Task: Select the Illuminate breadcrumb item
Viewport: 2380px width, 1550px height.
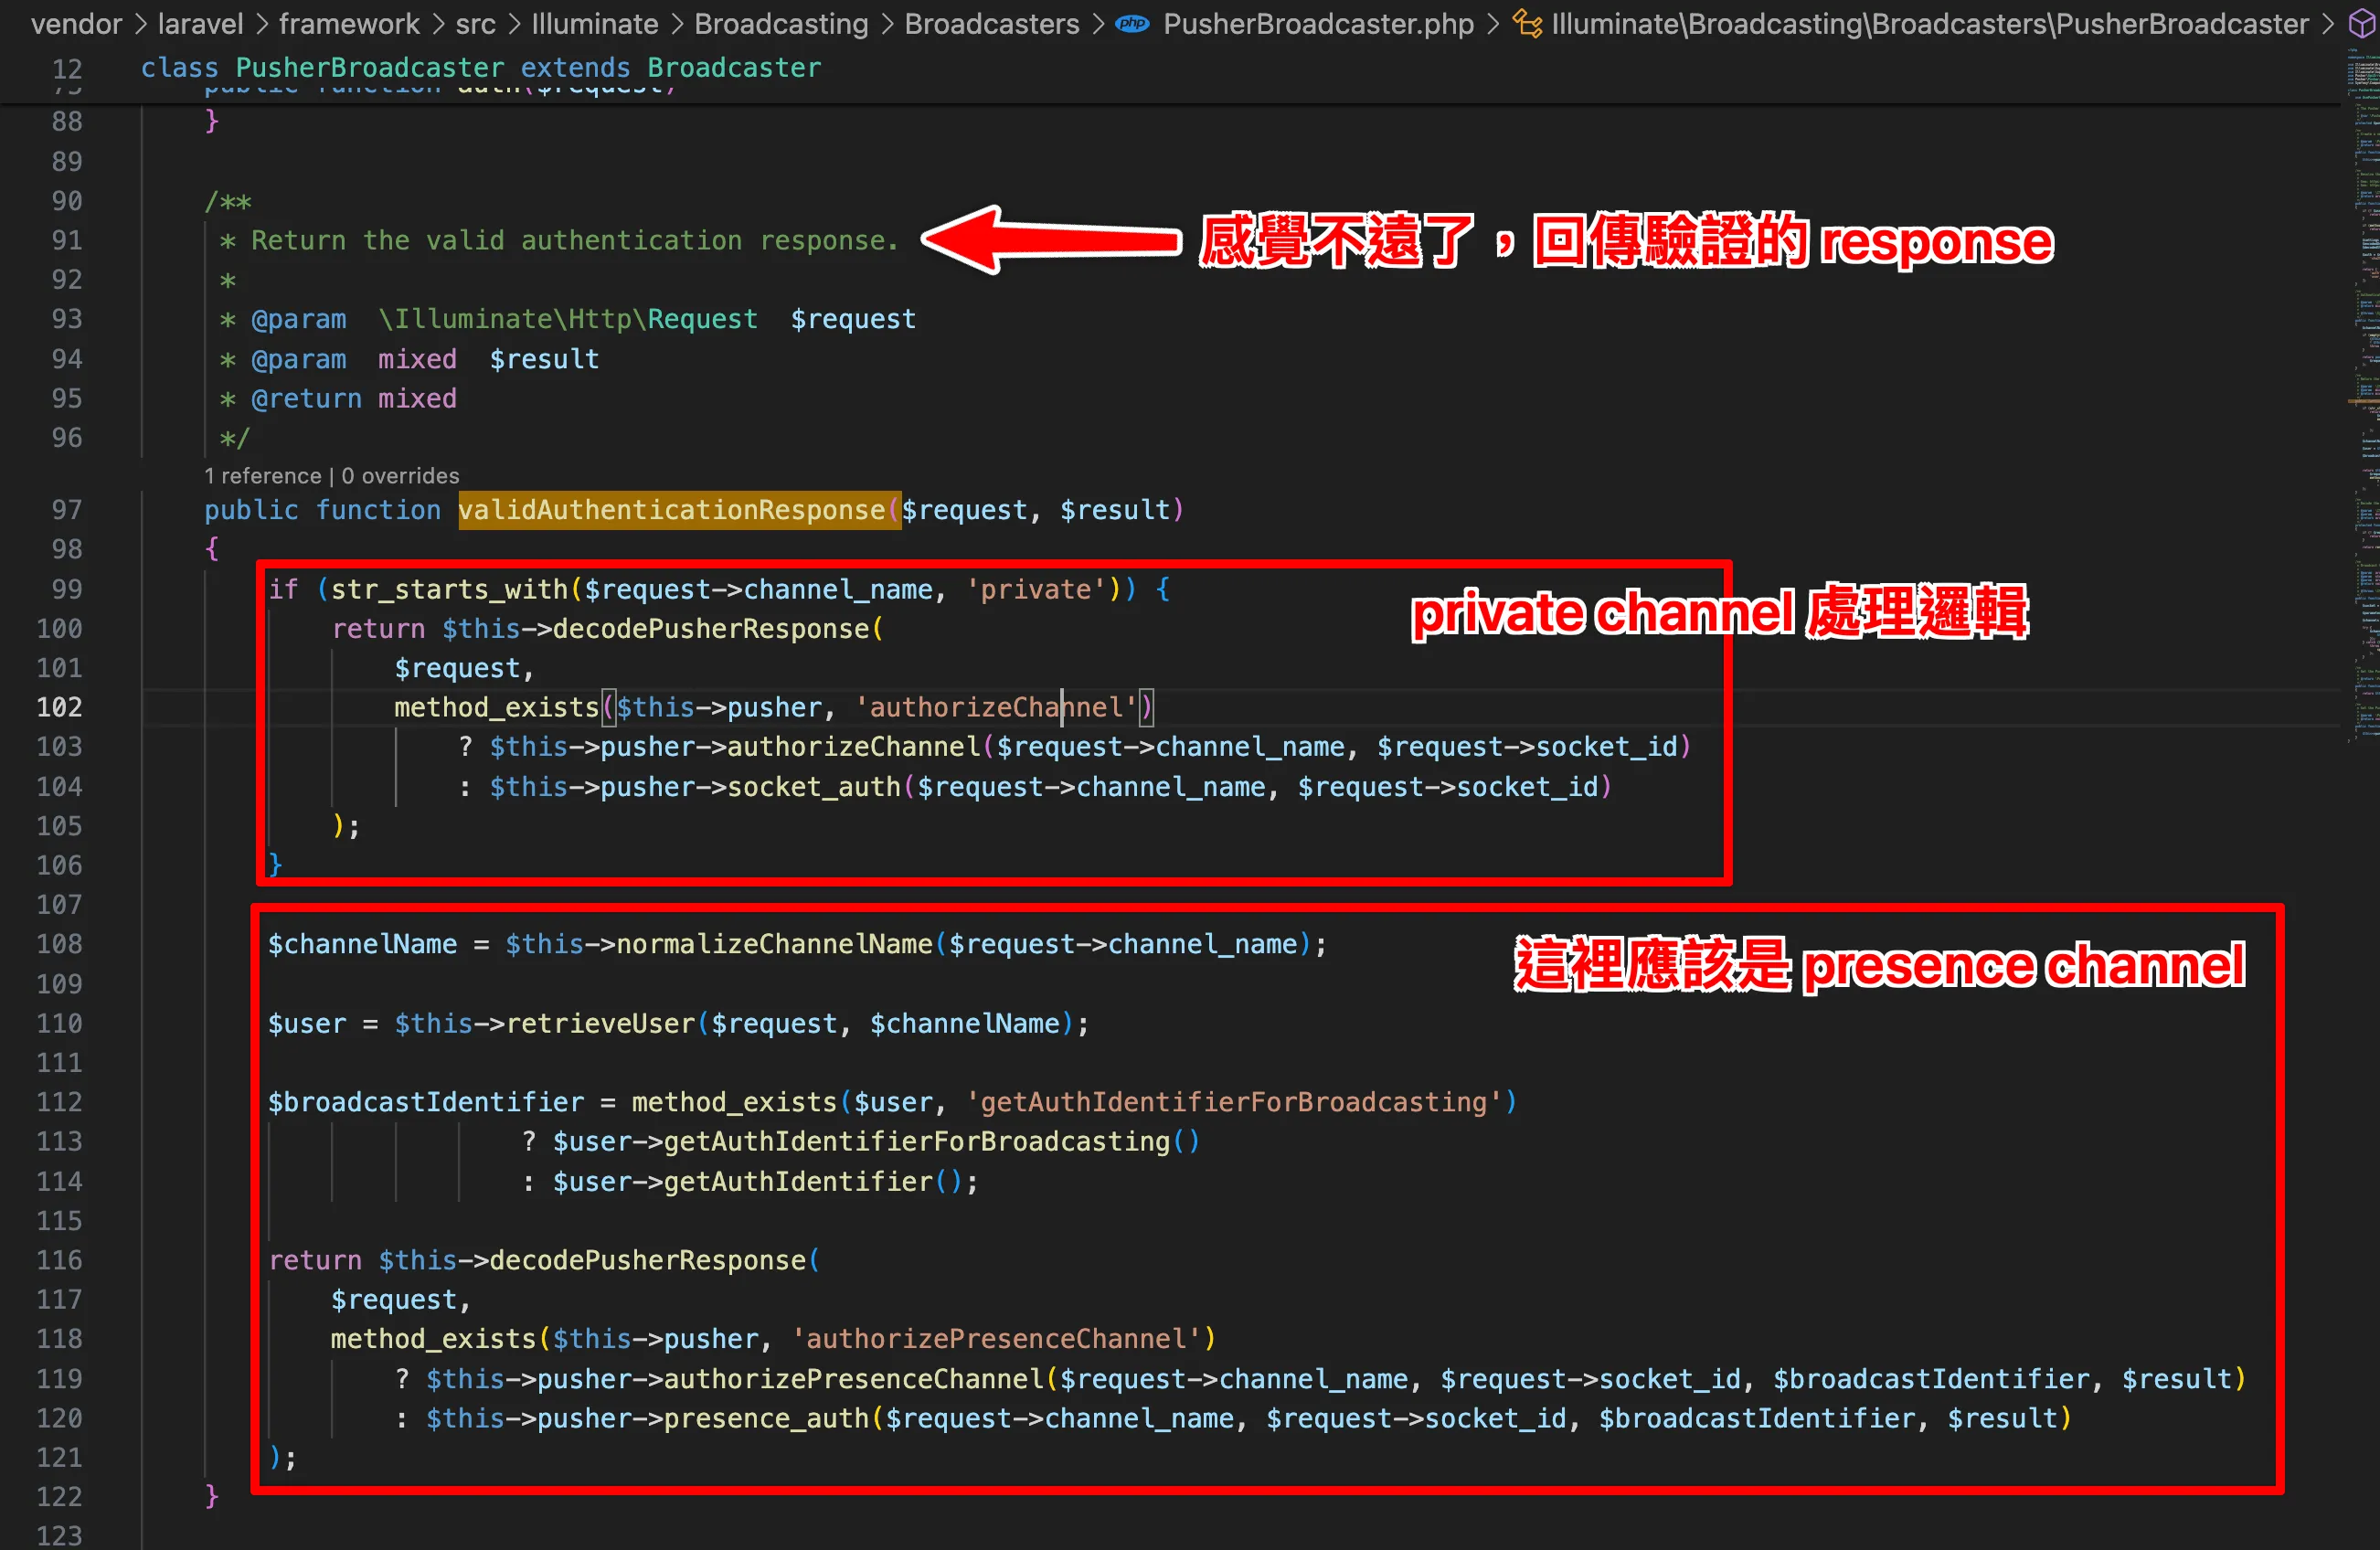Action: pos(594,23)
